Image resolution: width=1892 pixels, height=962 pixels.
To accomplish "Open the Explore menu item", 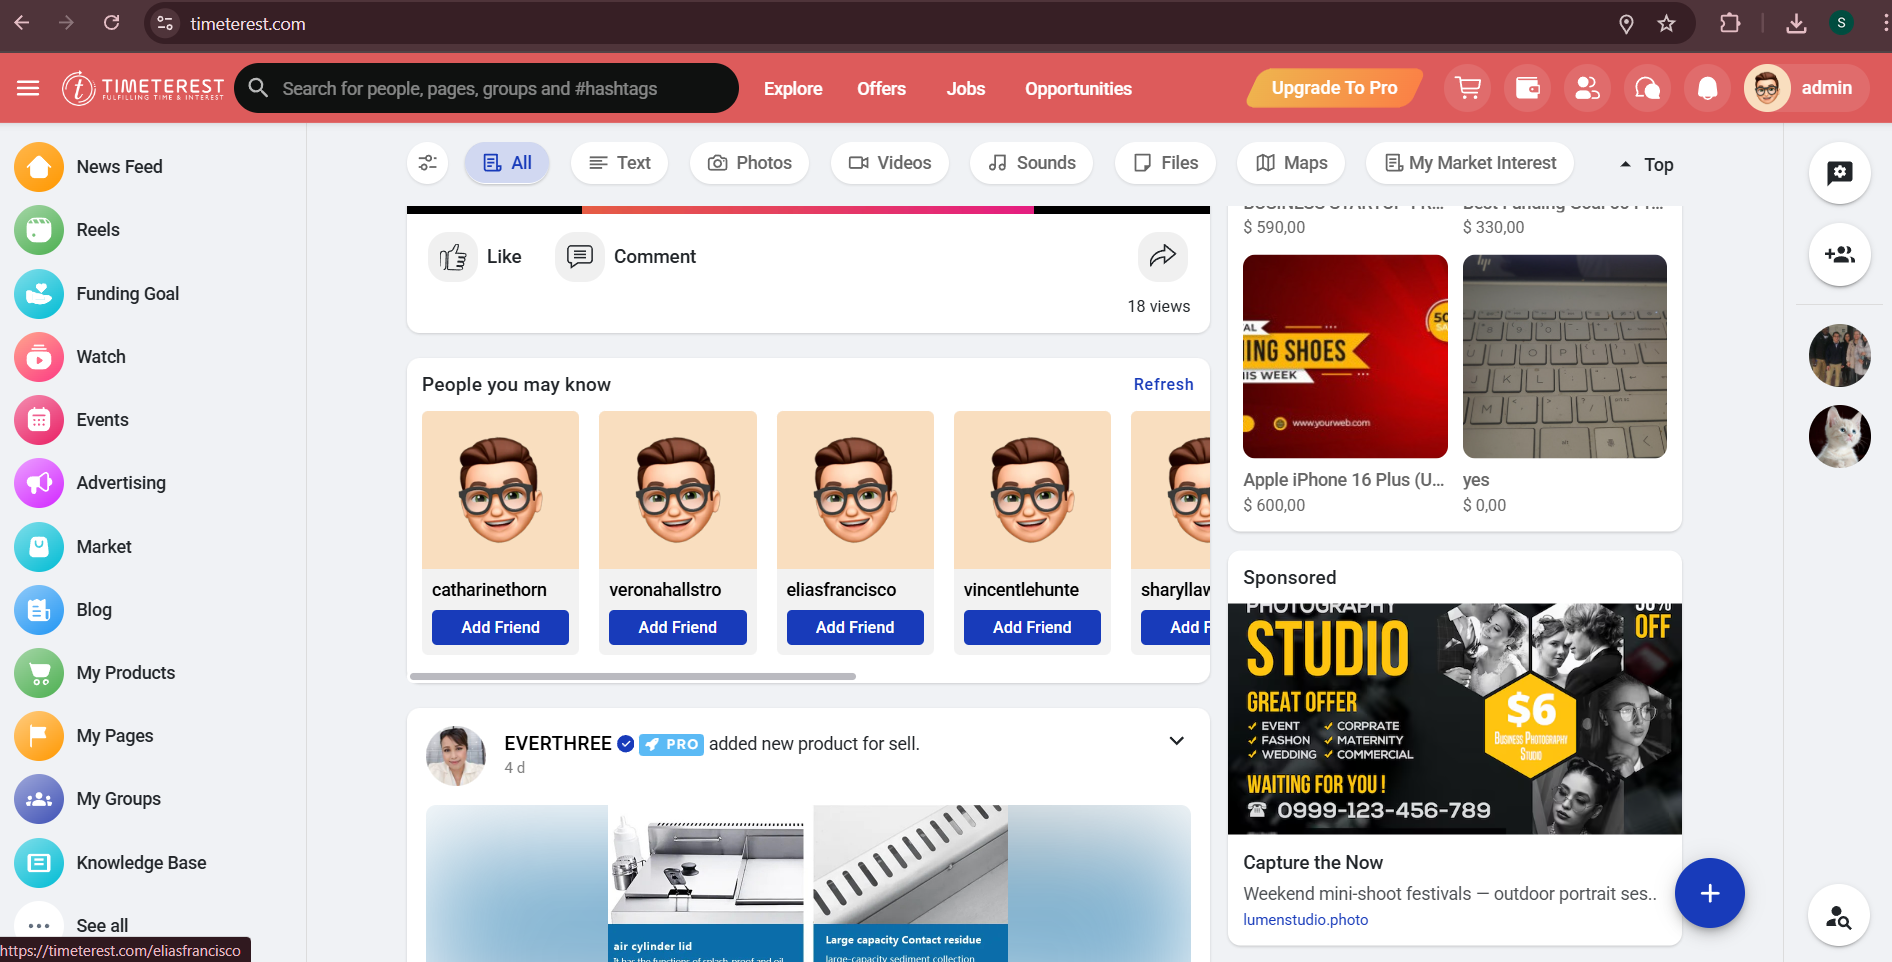I will pos(793,89).
